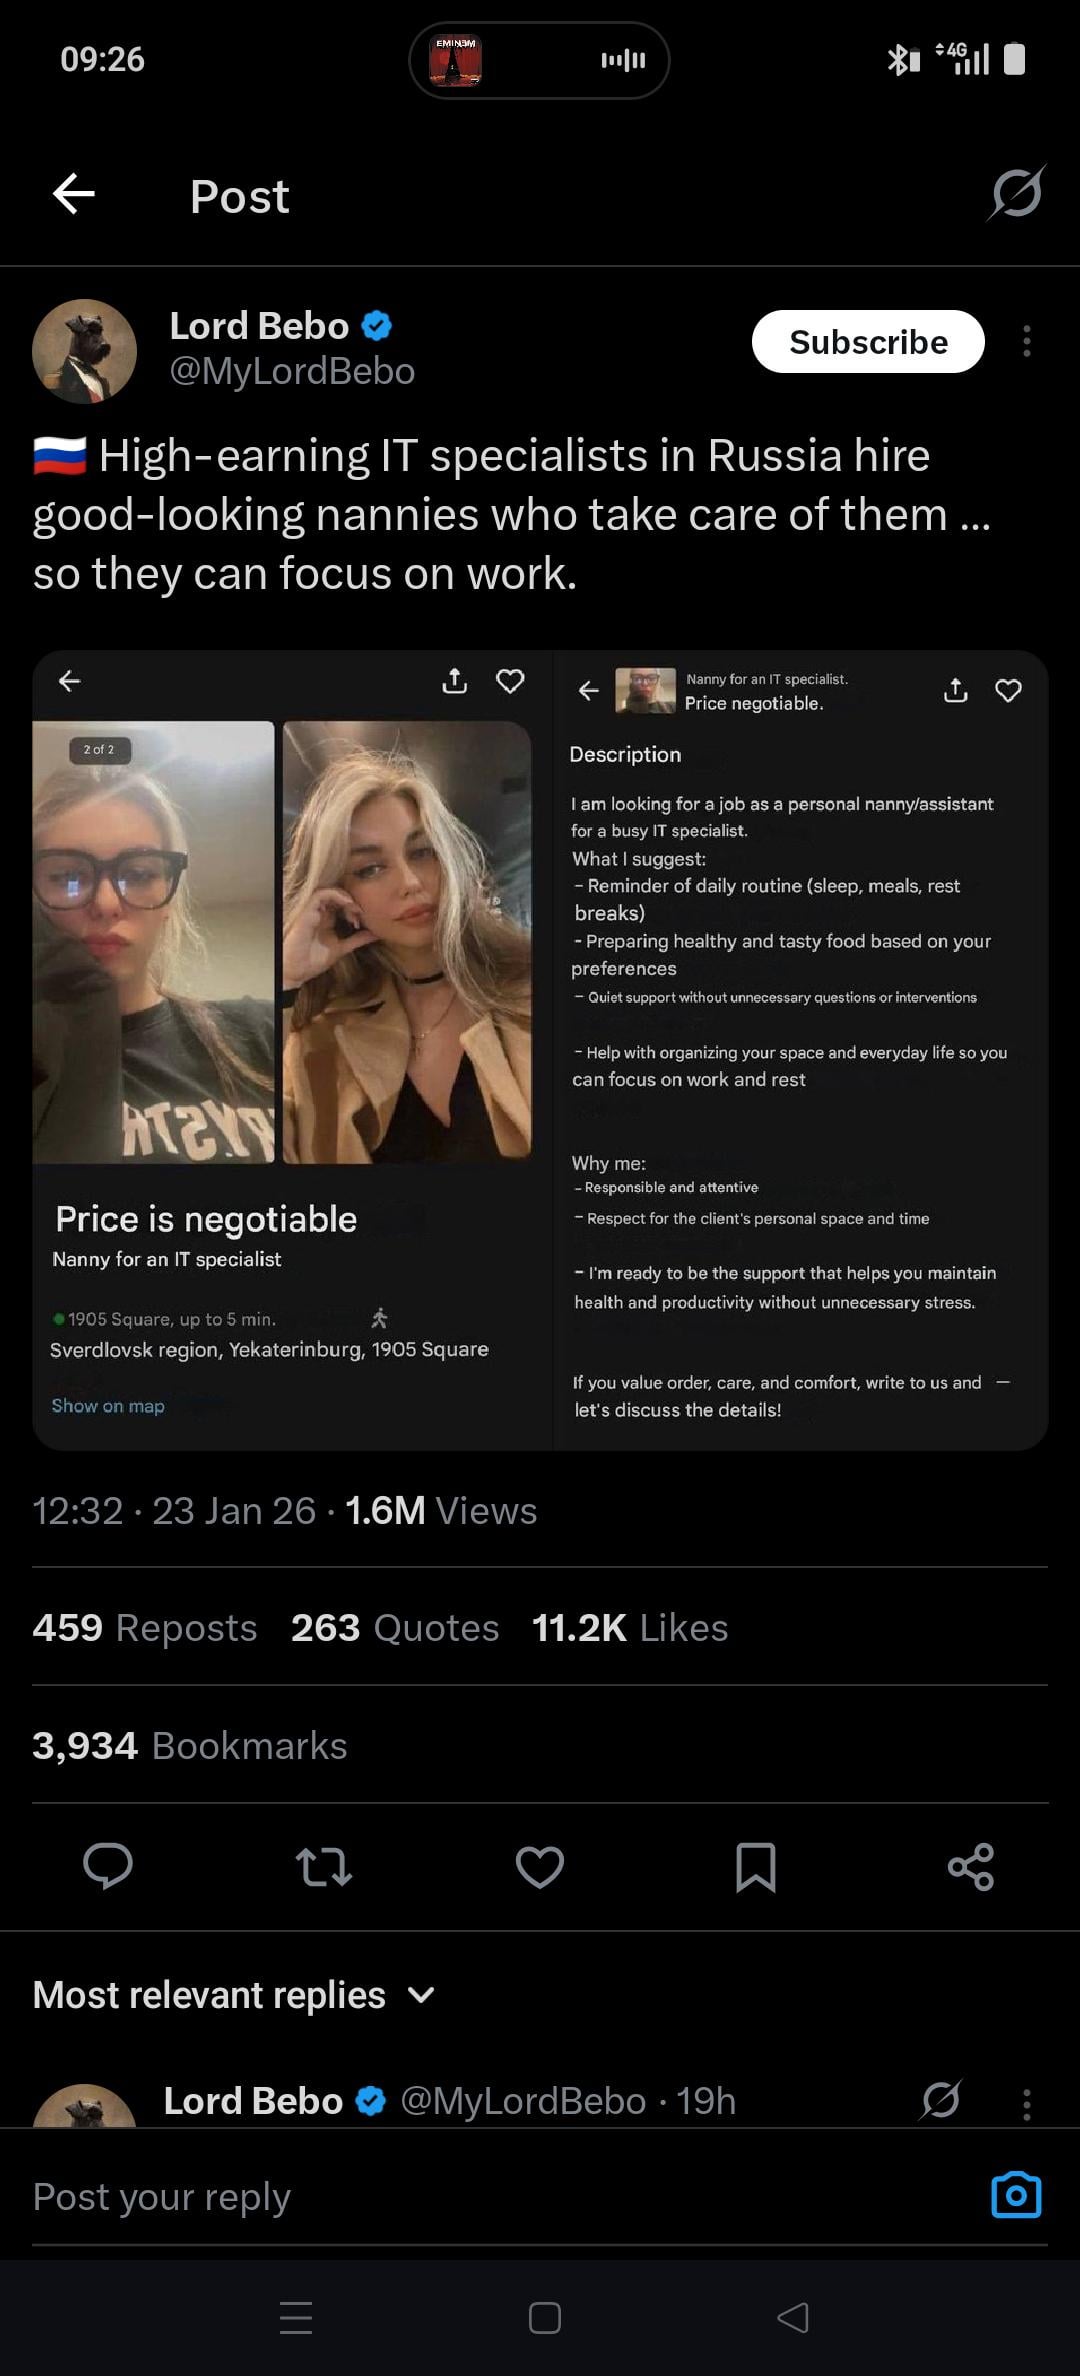View the 459 Reposts list
Viewport: 1080px width, 2376px height.
pyautogui.click(x=145, y=1628)
